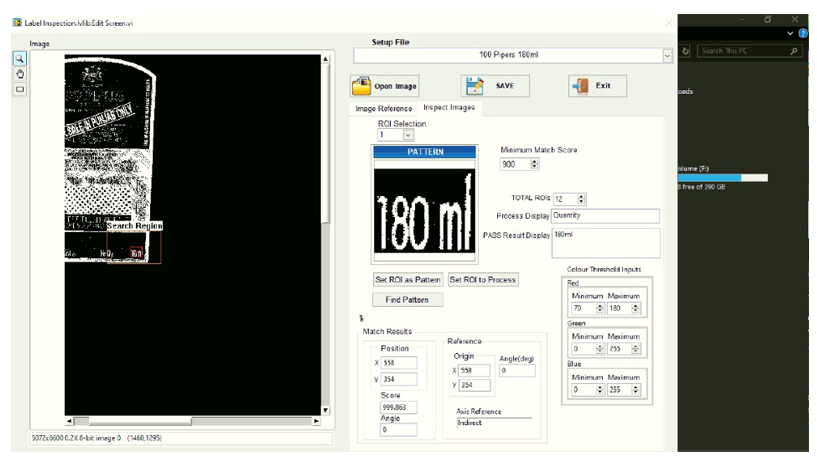Click the Minimum Match Score stepper arrows

pos(534,164)
